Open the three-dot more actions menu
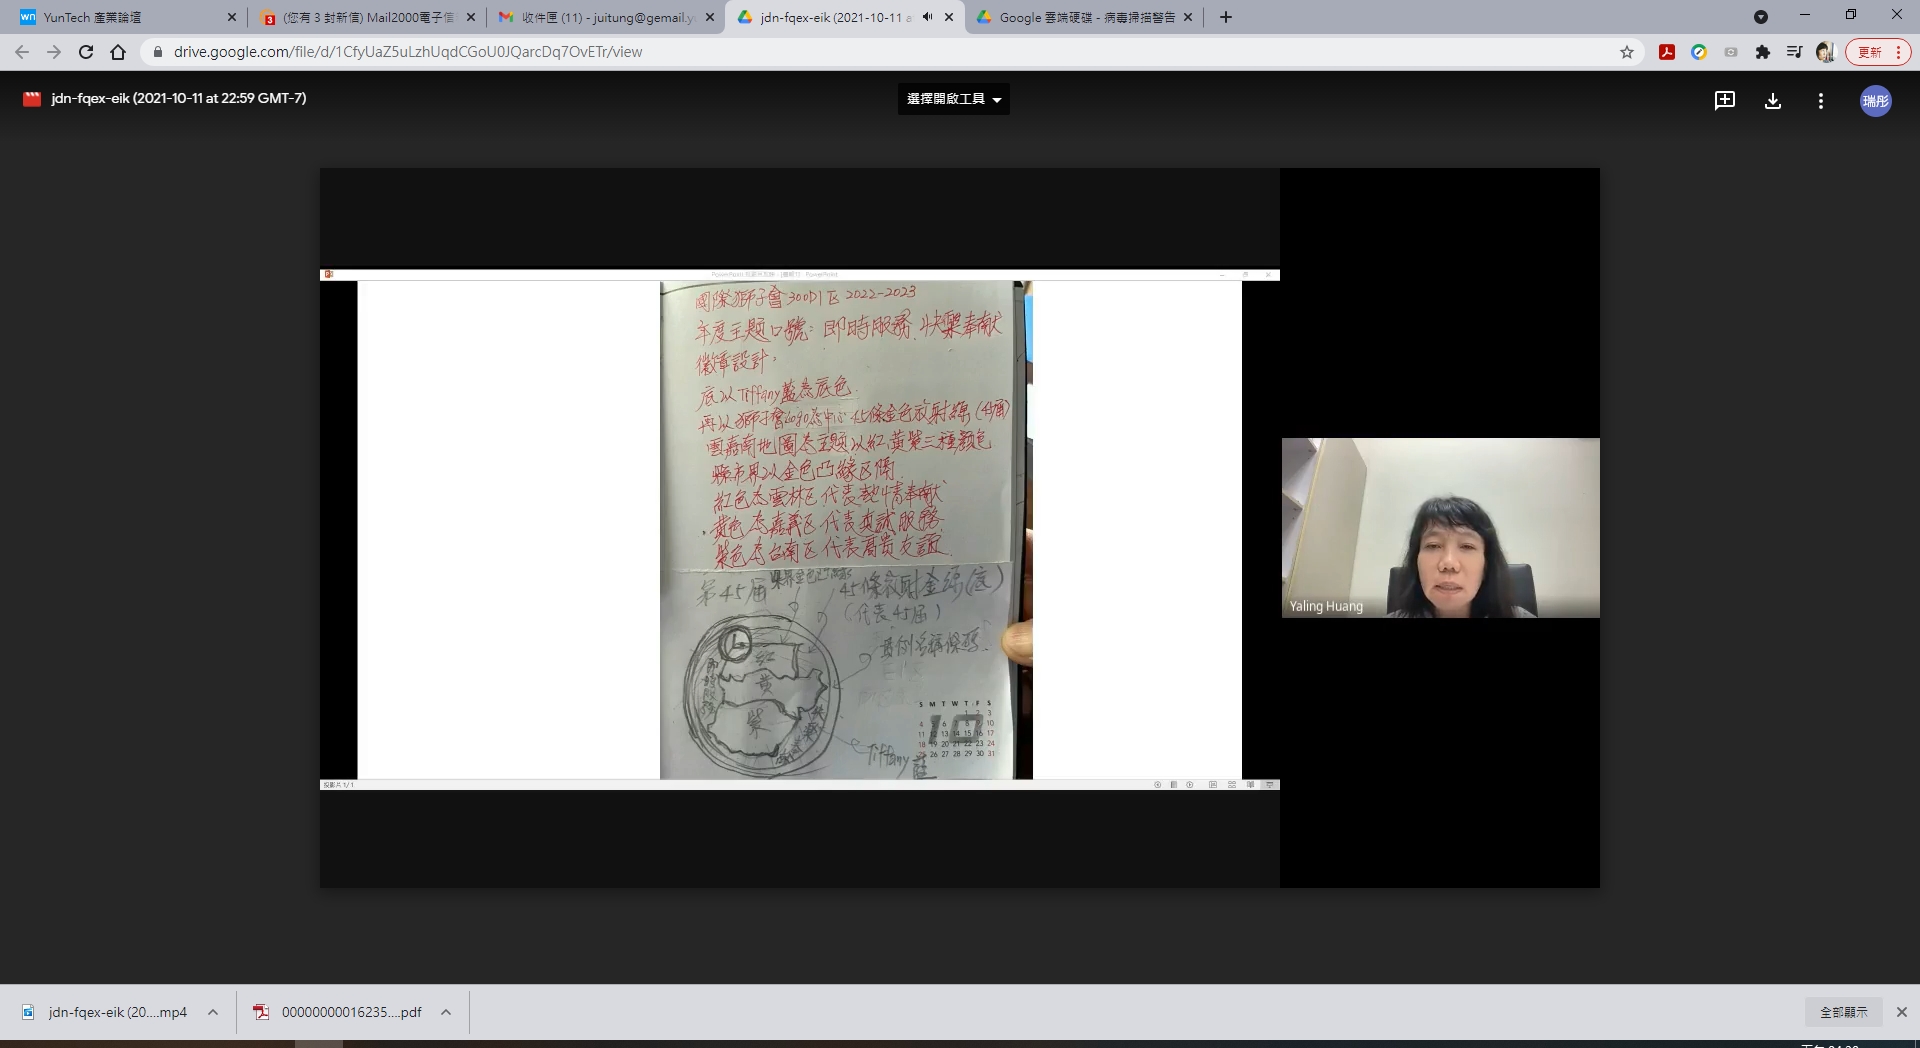This screenshot has width=1920, height=1048. click(1820, 100)
